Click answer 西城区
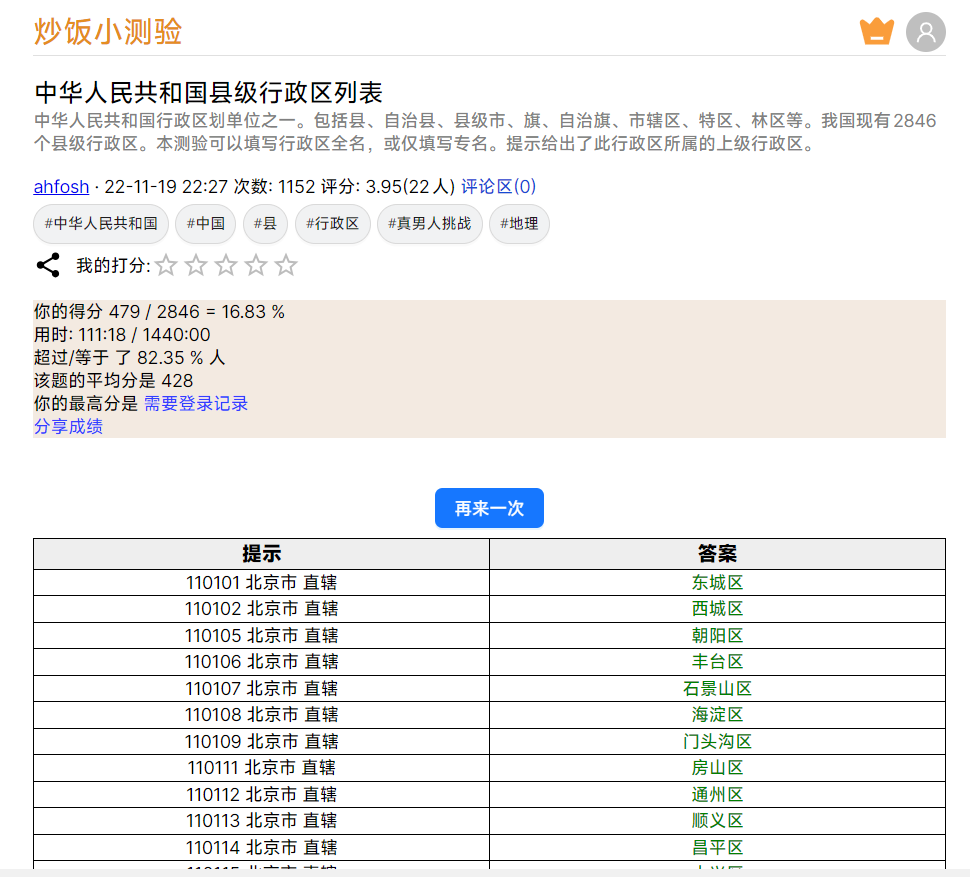Image resolution: width=970 pixels, height=877 pixels. 718,609
